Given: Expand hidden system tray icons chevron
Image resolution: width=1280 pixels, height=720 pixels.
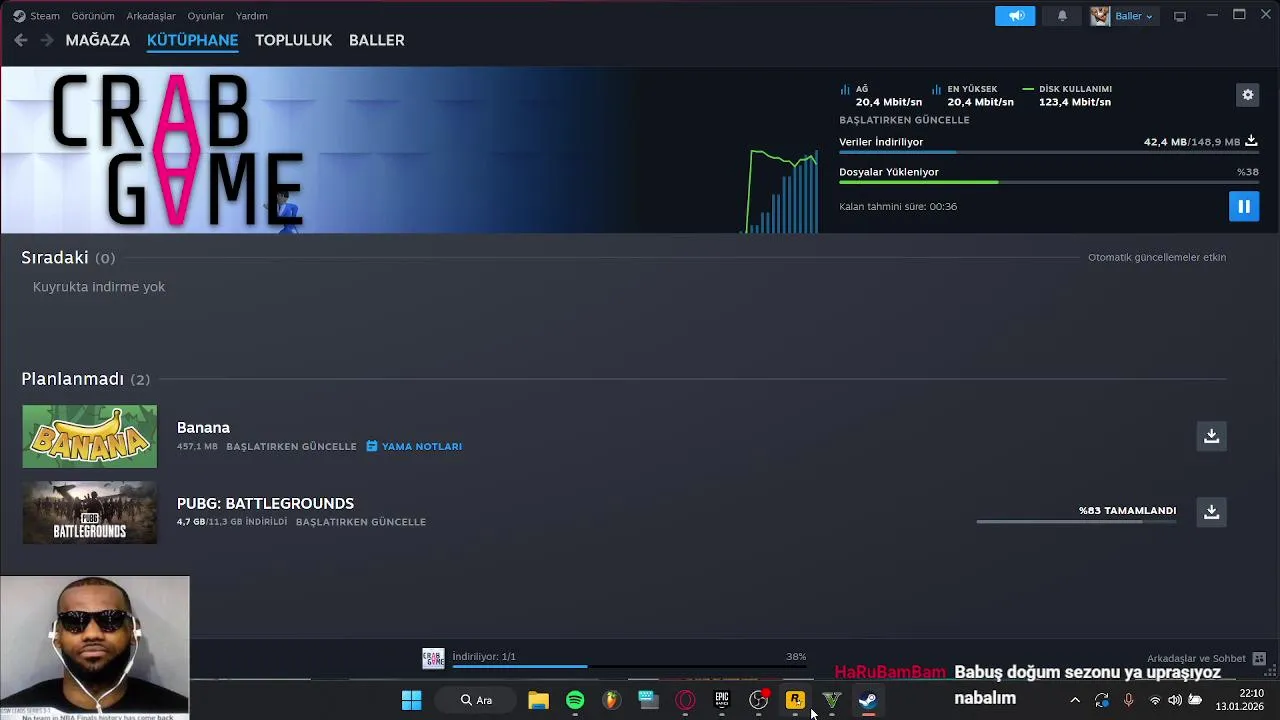Looking at the screenshot, I should coord(1075,700).
